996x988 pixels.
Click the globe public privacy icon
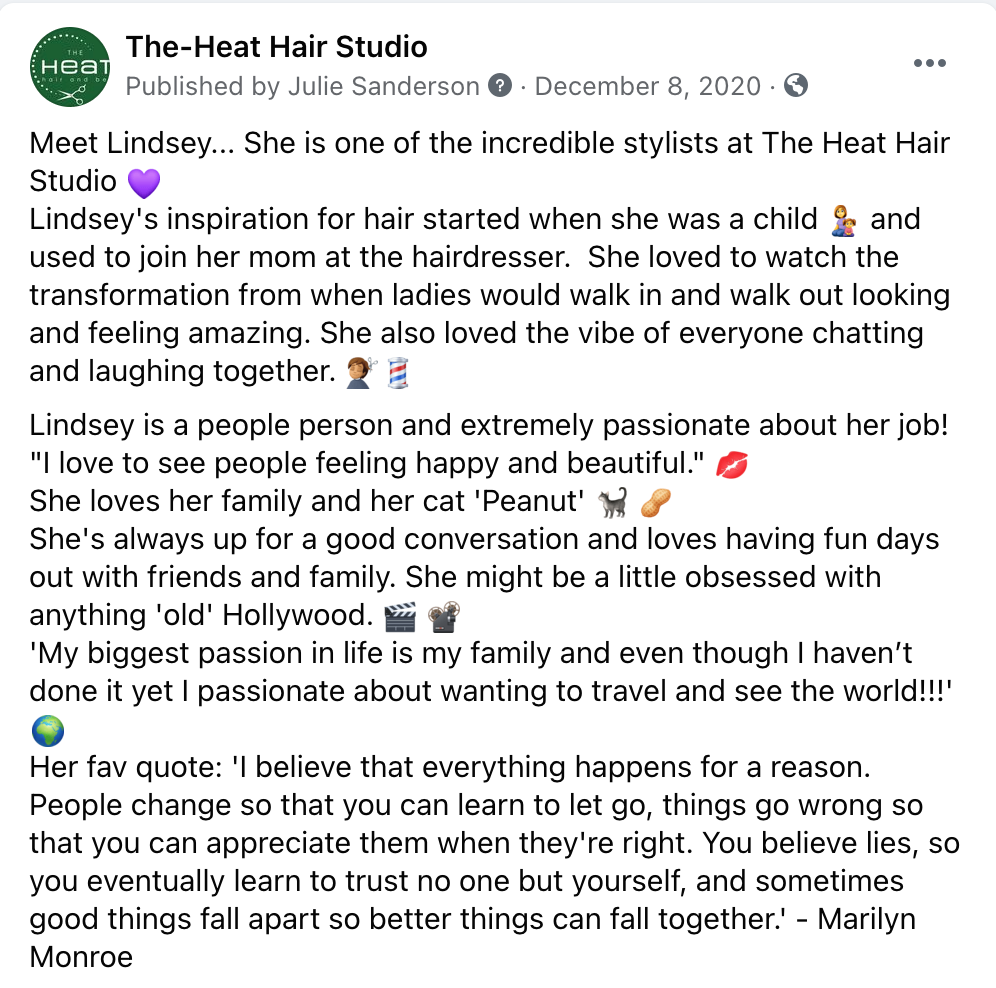796,85
